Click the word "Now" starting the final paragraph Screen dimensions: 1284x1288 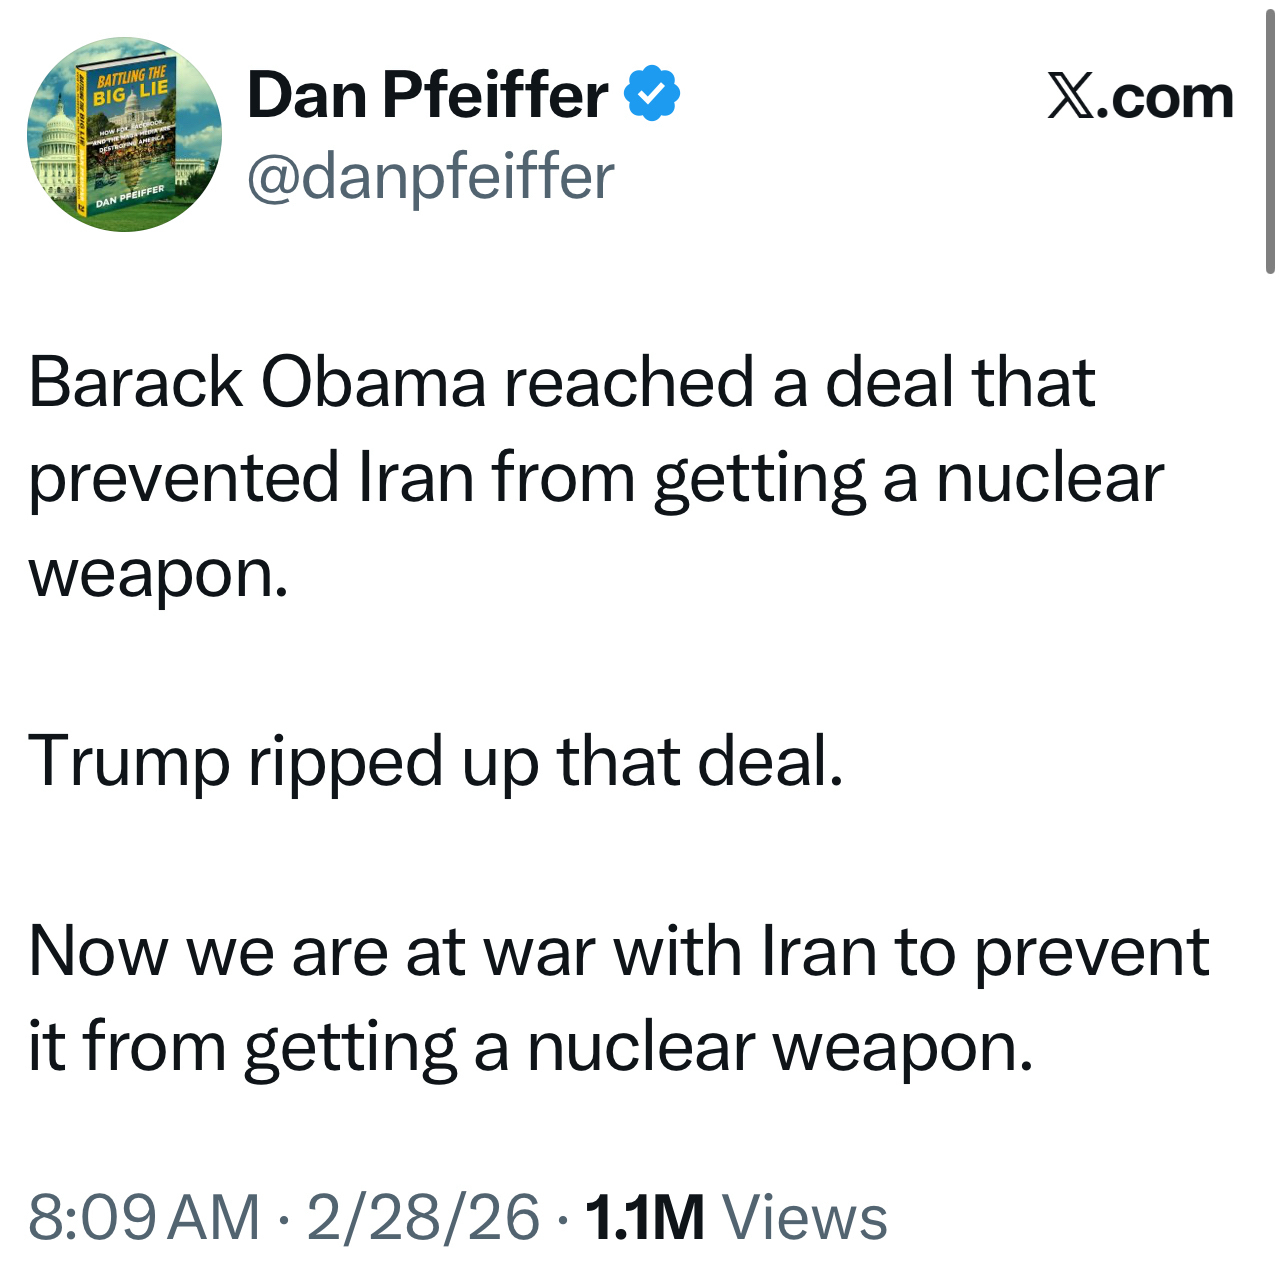98,951
